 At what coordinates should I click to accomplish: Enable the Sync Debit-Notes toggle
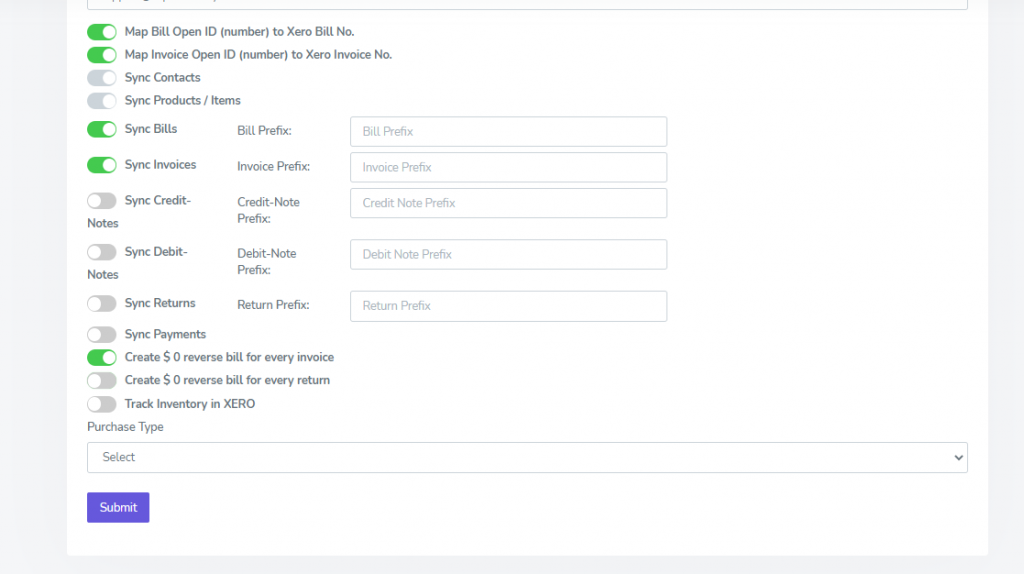(x=102, y=252)
